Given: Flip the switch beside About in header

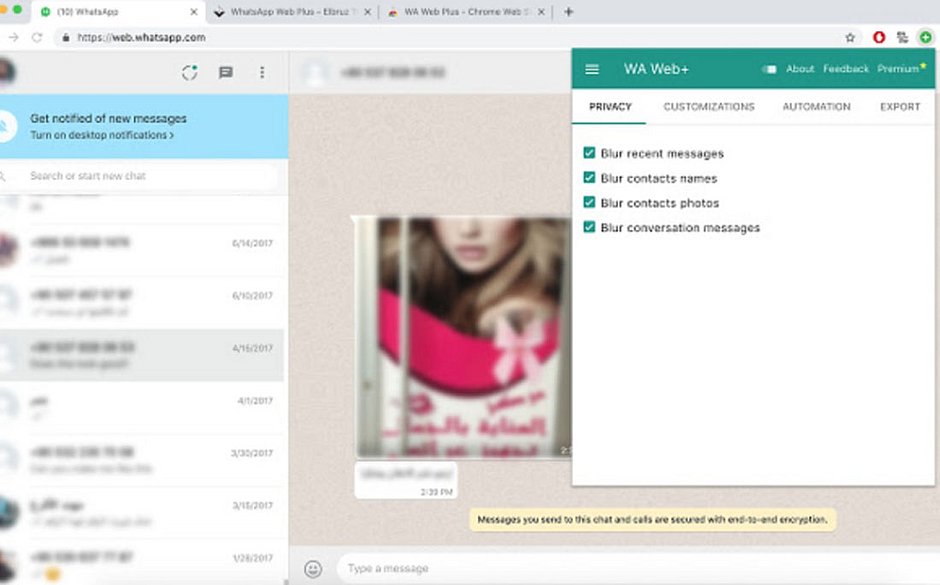Looking at the screenshot, I should (x=769, y=69).
